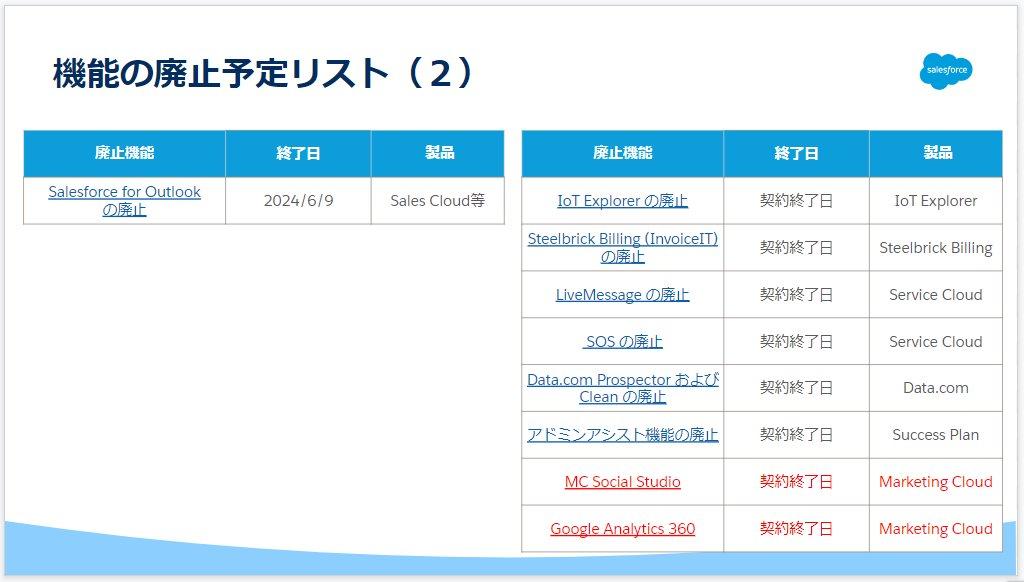
Task: Open the LiveMessage の廃止 link
Action: pyautogui.click(x=622, y=295)
